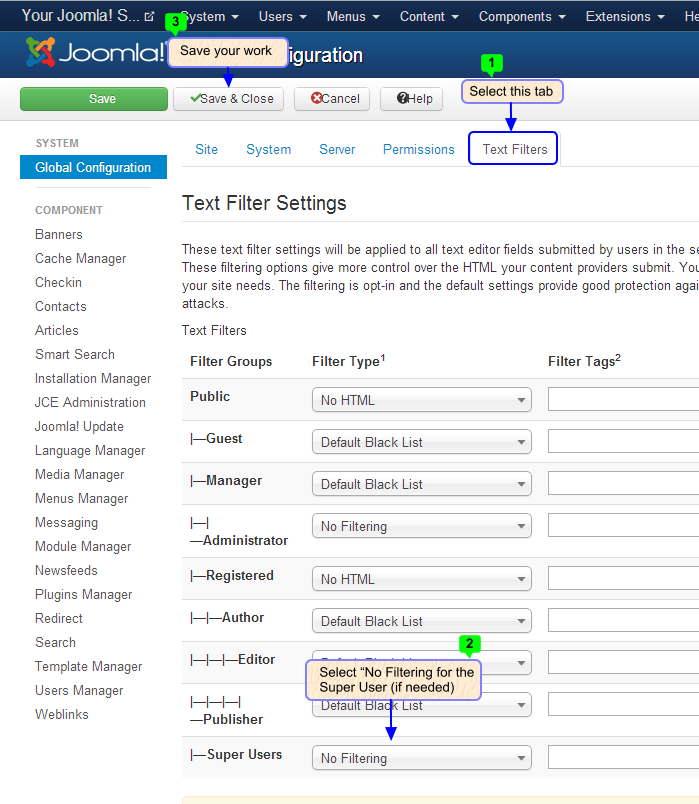The height and width of the screenshot is (804, 699).
Task: Open Messaging component settings
Action: [x=66, y=522]
